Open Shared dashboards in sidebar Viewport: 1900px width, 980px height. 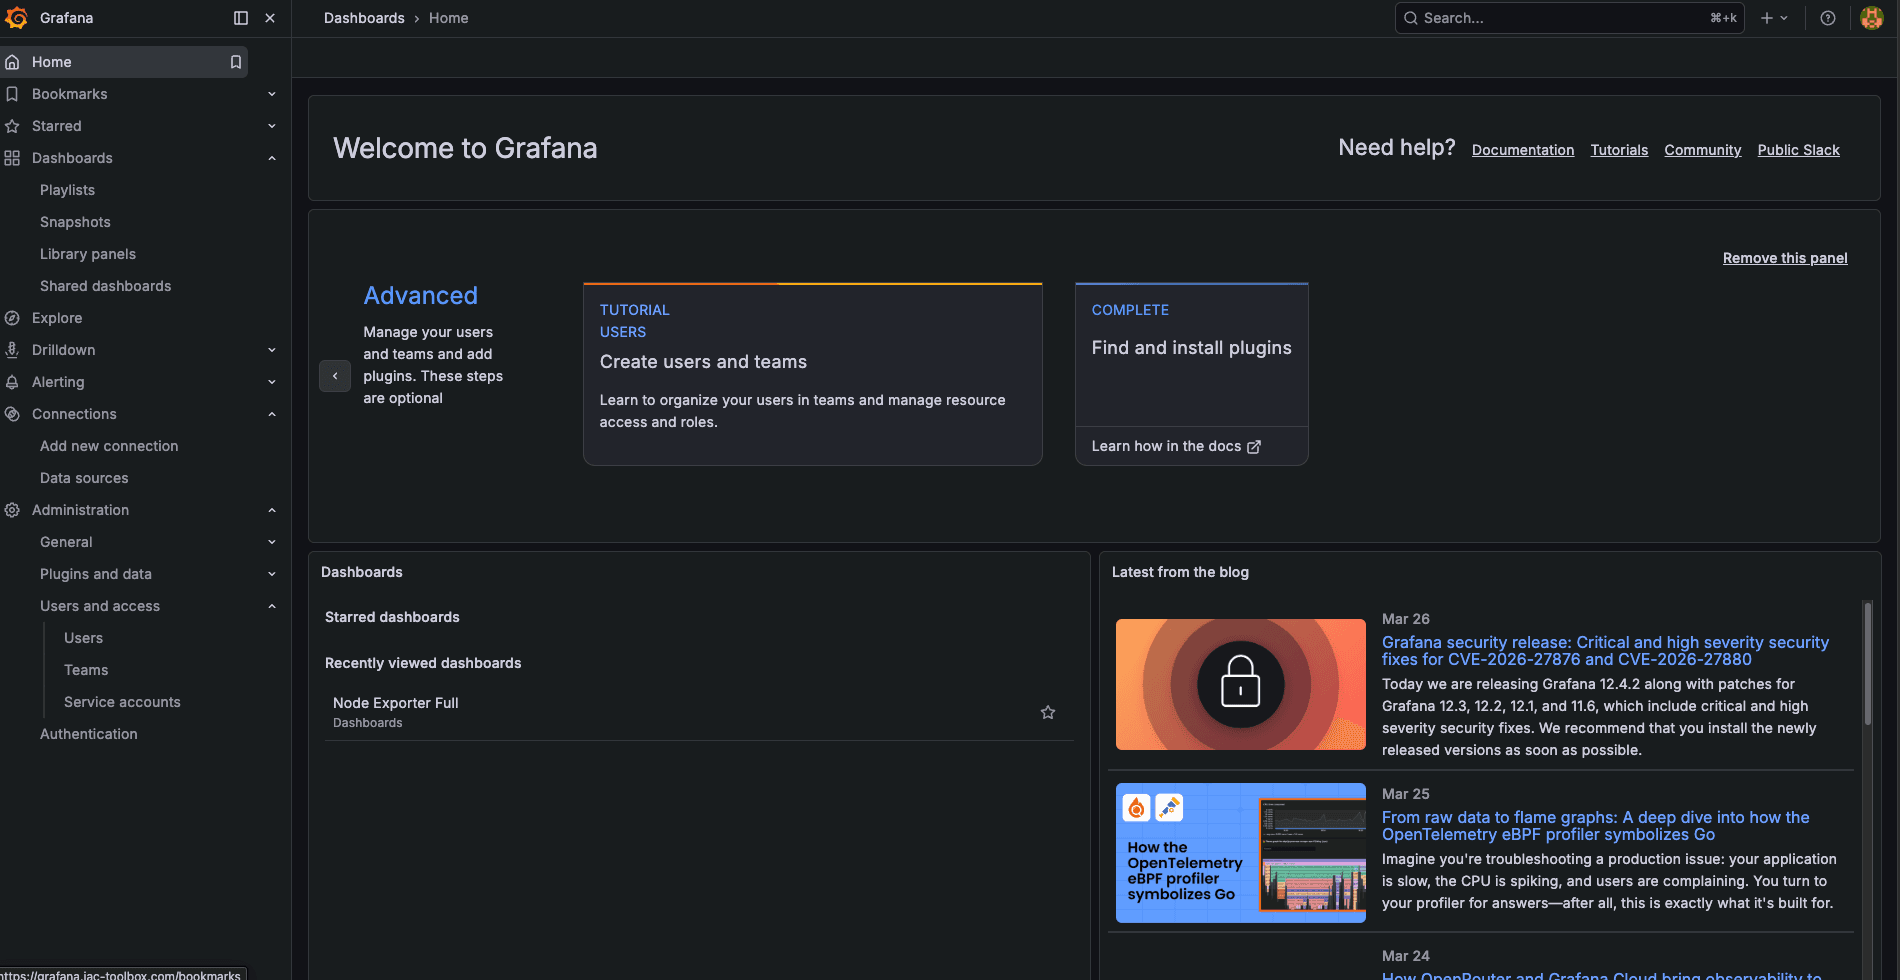(x=105, y=286)
